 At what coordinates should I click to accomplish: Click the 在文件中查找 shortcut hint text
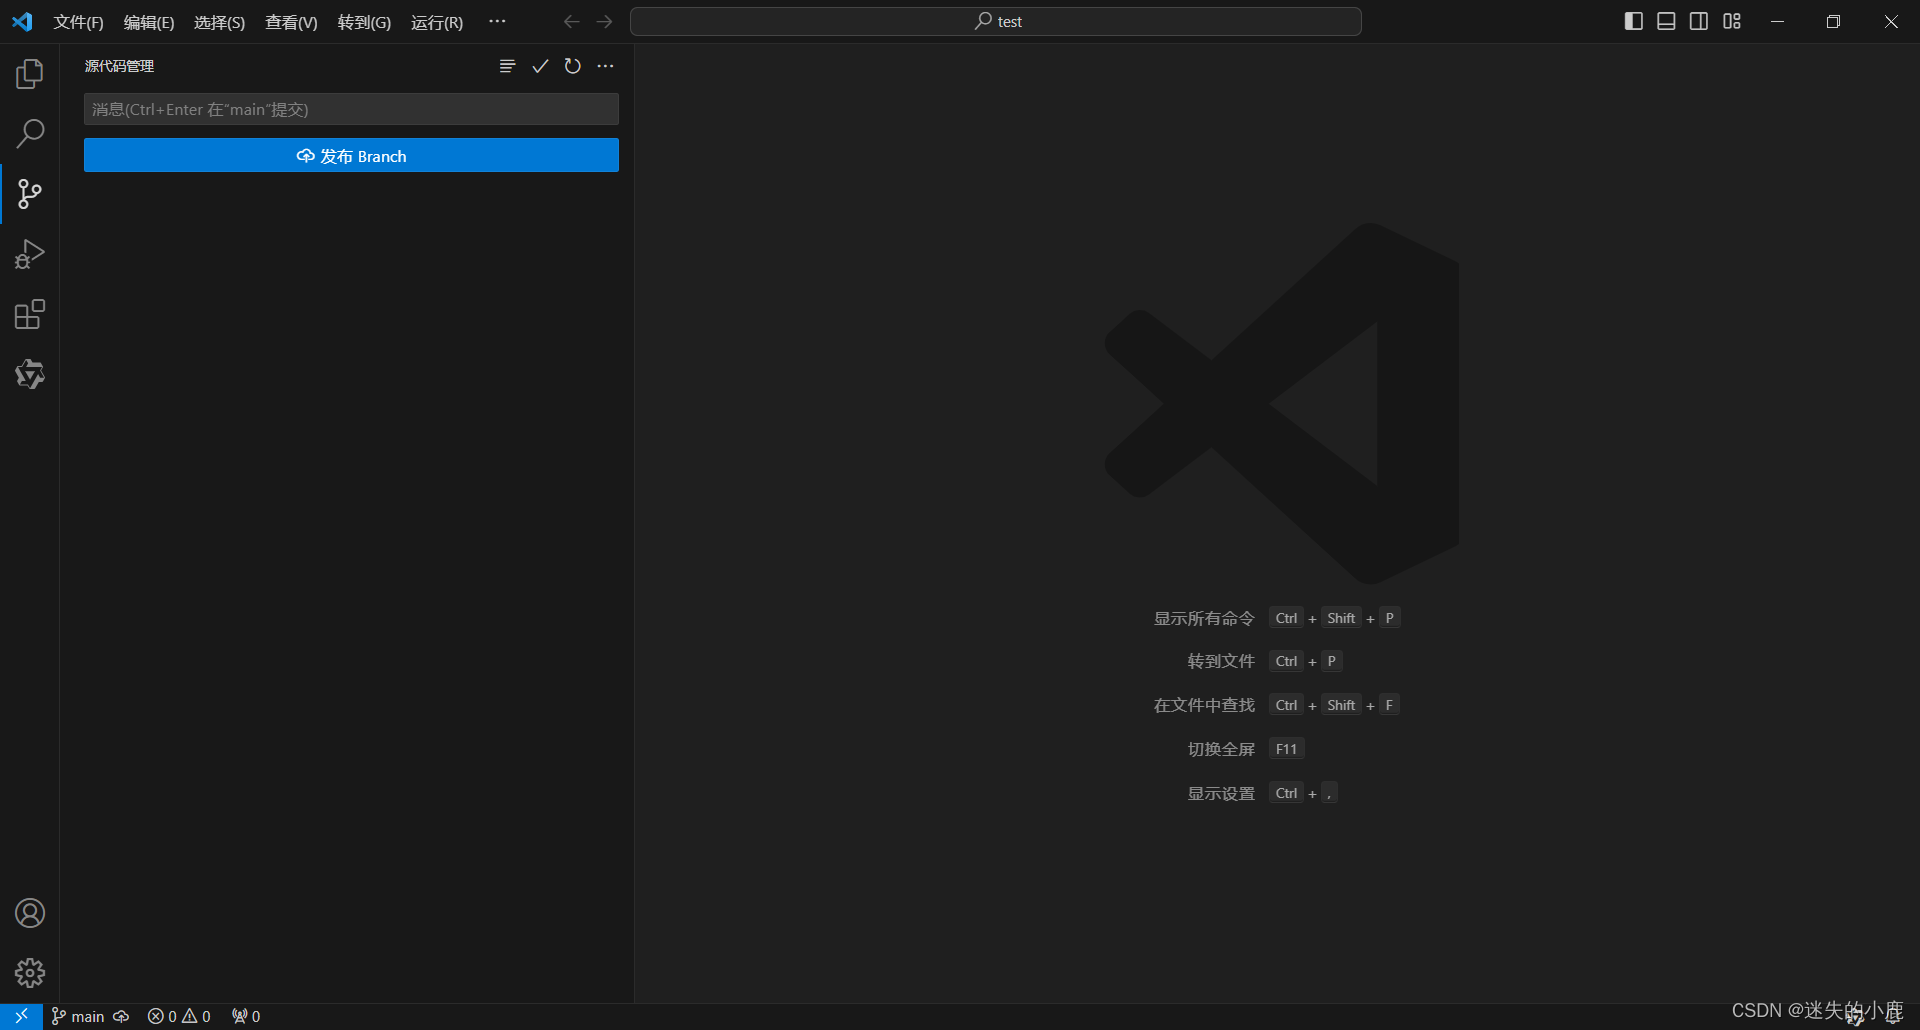pos(1204,705)
